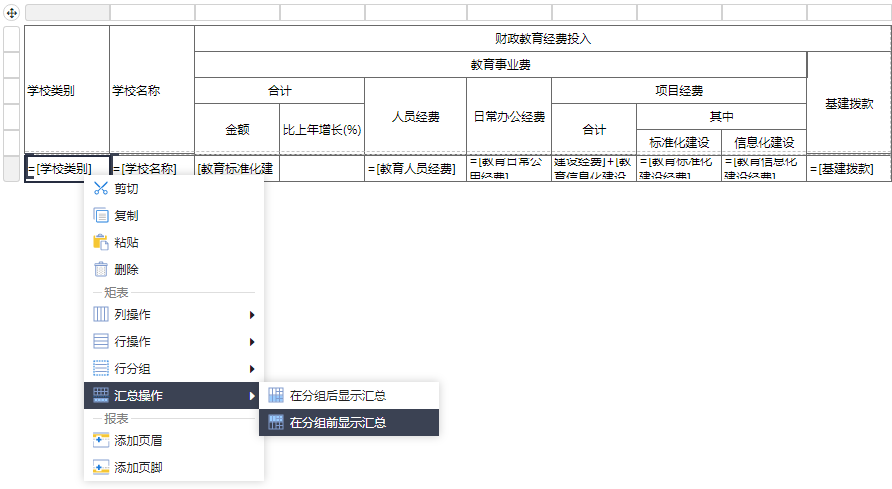892x489 pixels.
Task: Click column selector above 学校类别
Action: (x=67, y=13)
